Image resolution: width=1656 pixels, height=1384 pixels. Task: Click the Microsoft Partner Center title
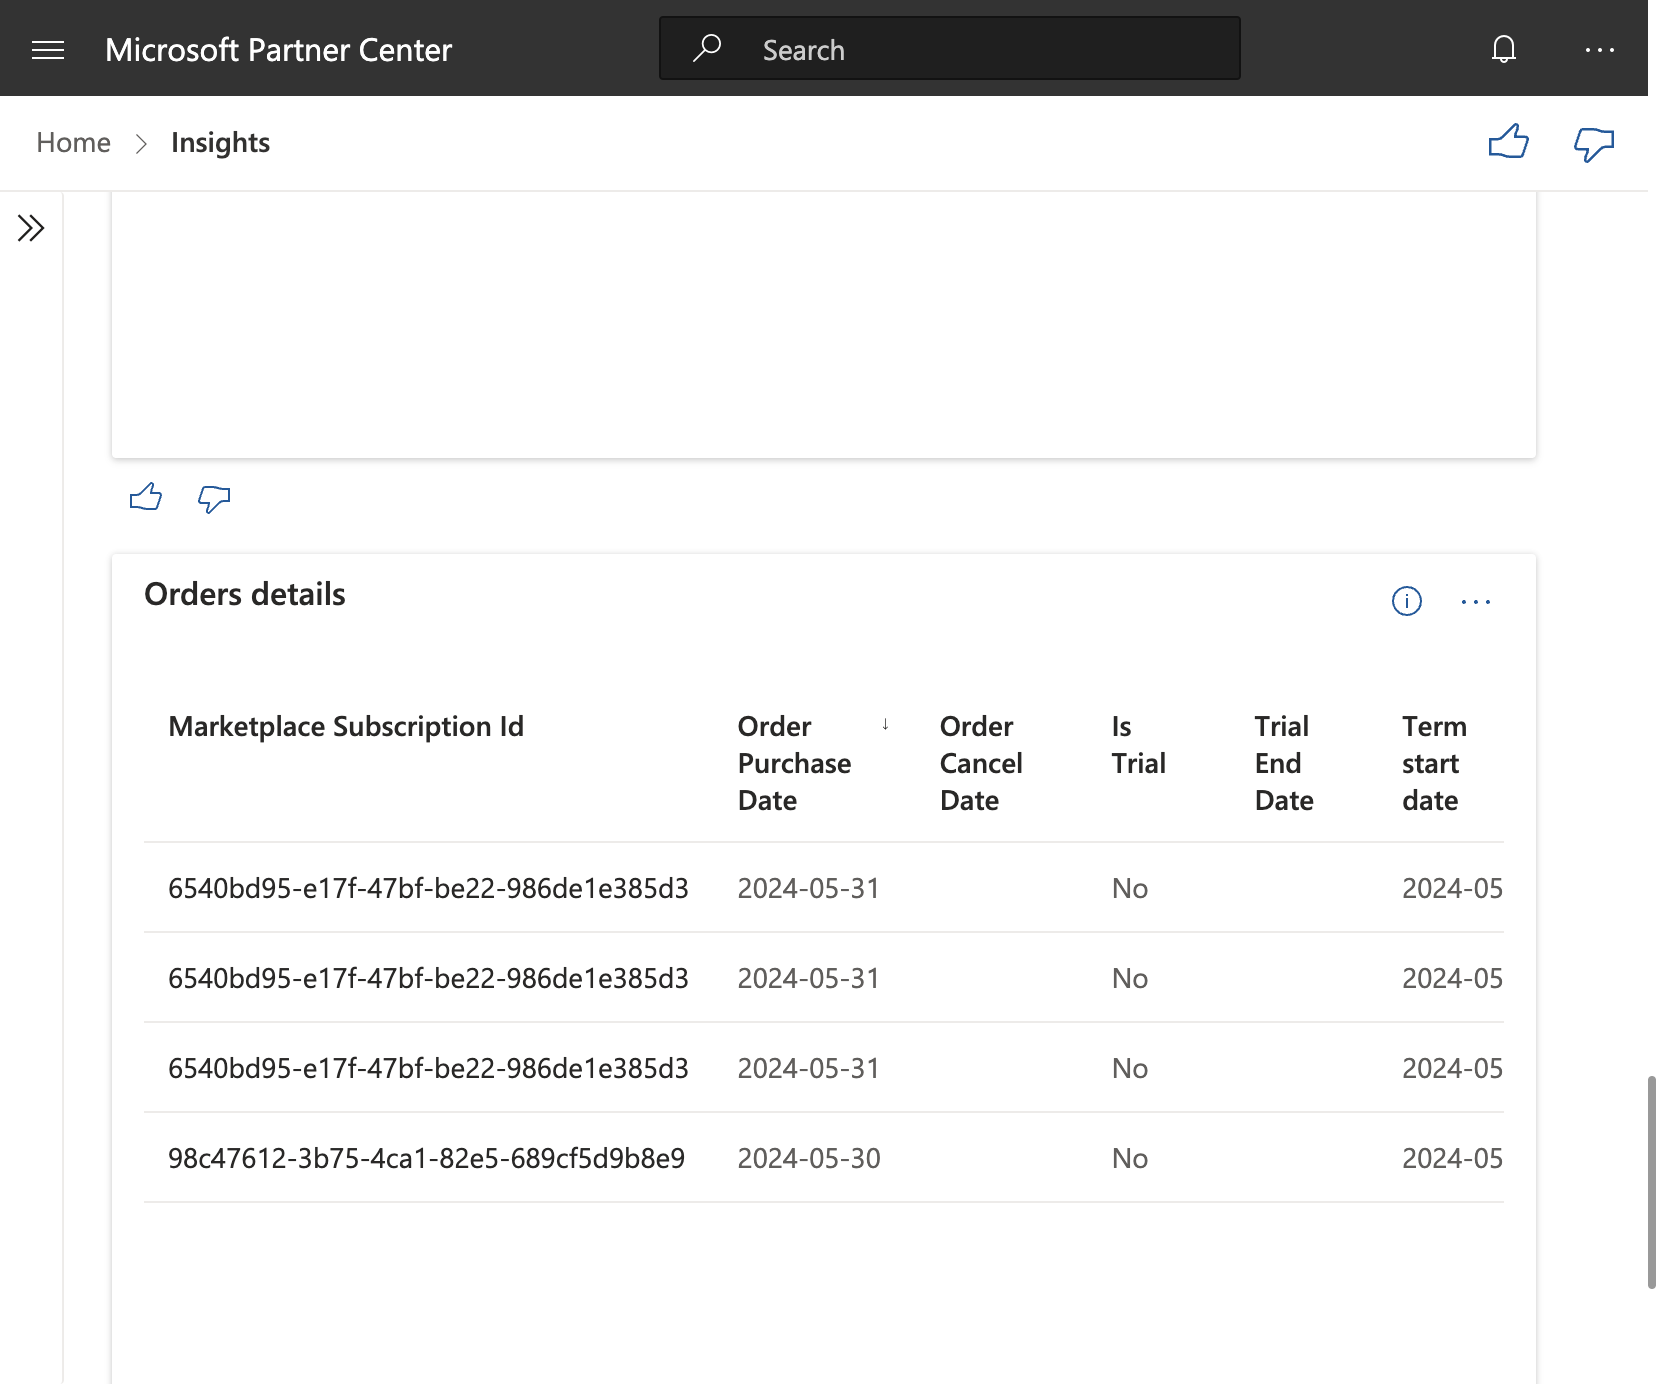pyautogui.click(x=278, y=50)
